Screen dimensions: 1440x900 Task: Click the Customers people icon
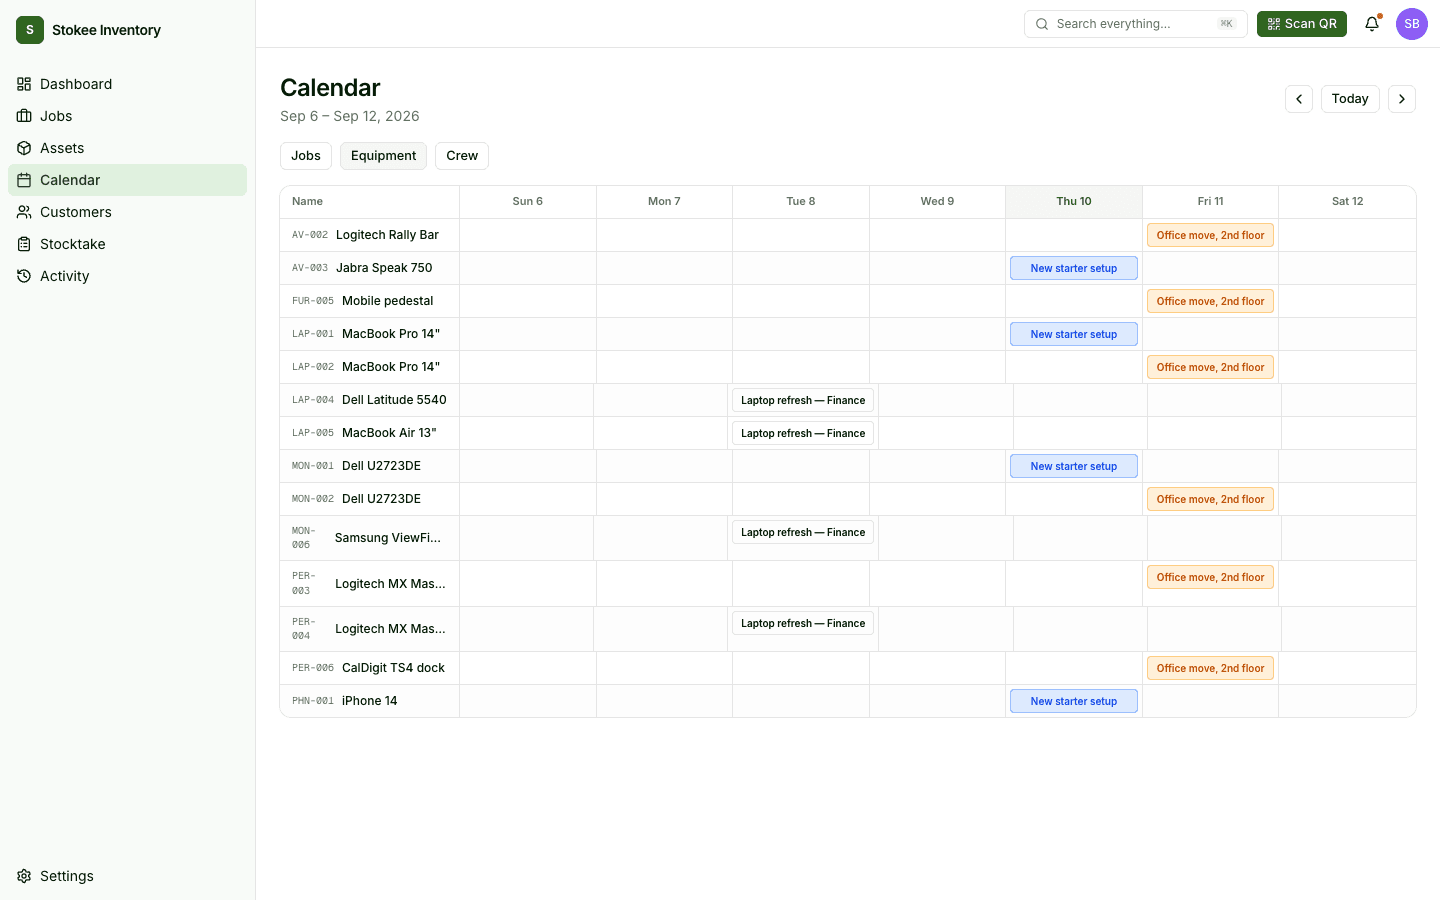[24, 212]
